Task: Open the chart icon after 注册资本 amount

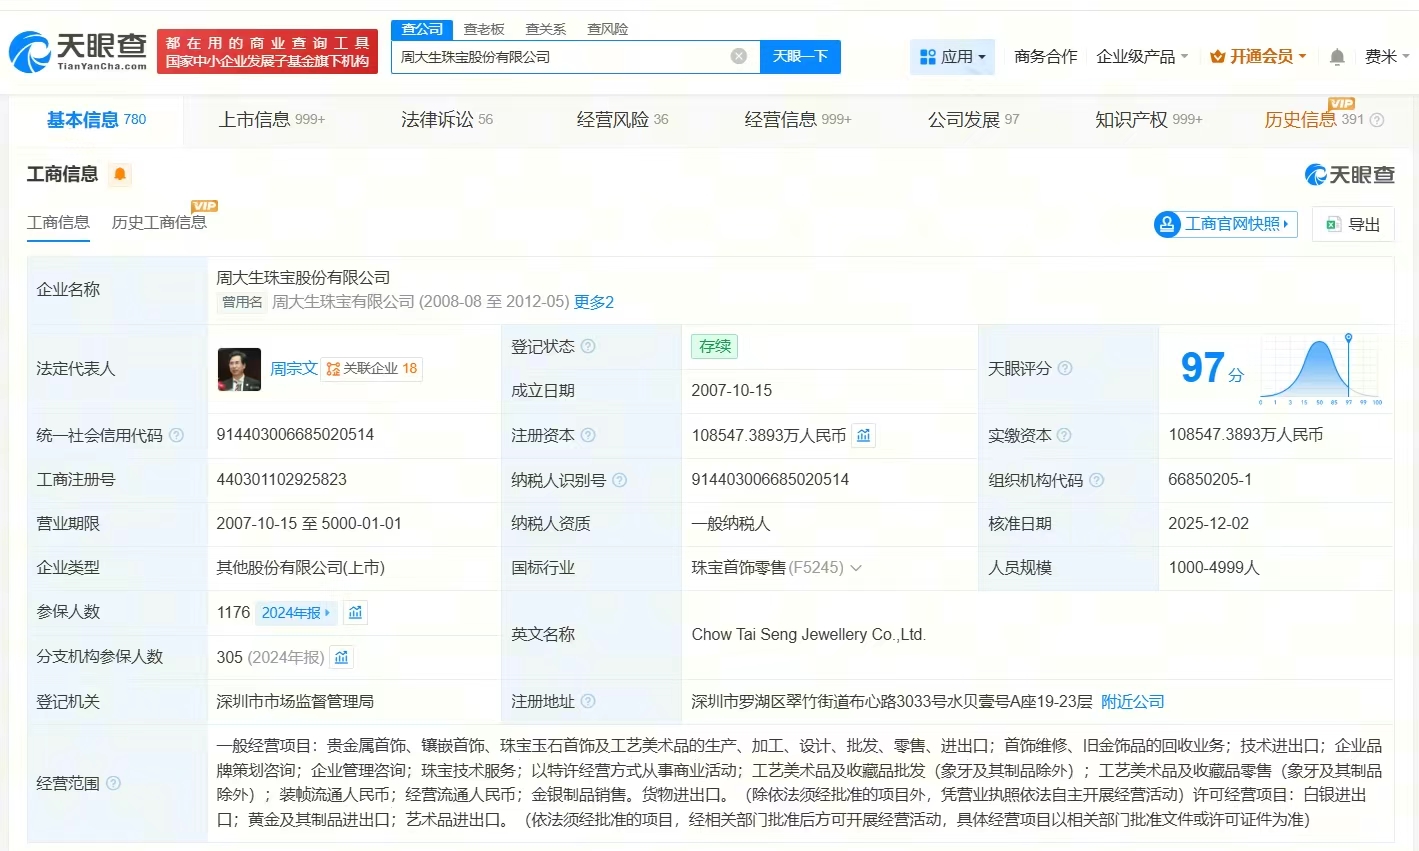Action: coord(863,435)
